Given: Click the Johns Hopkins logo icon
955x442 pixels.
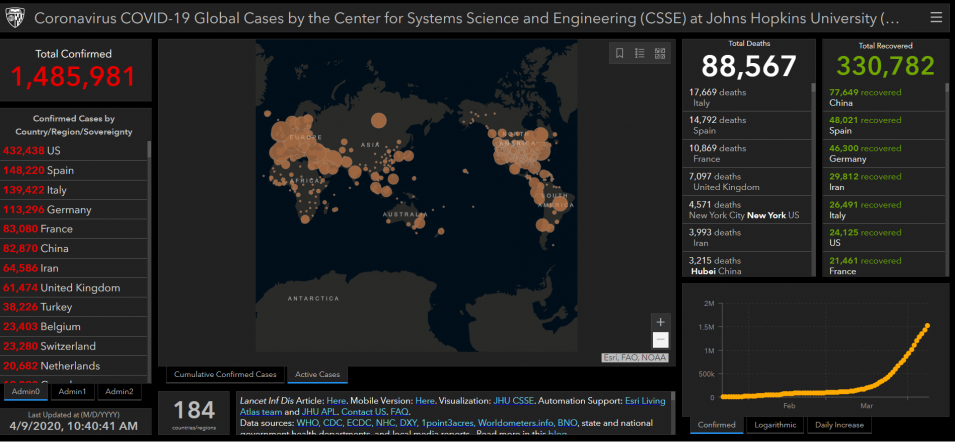Looking at the screenshot, I should coord(17,18).
